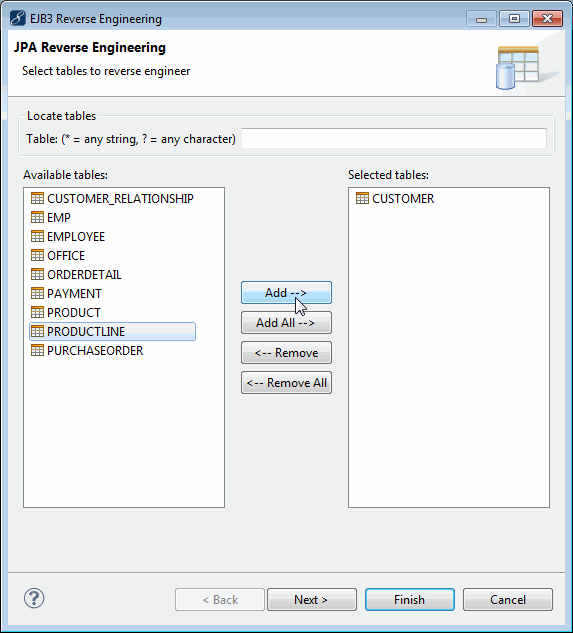Select the EMPLOYEE table name

[x=76, y=237]
